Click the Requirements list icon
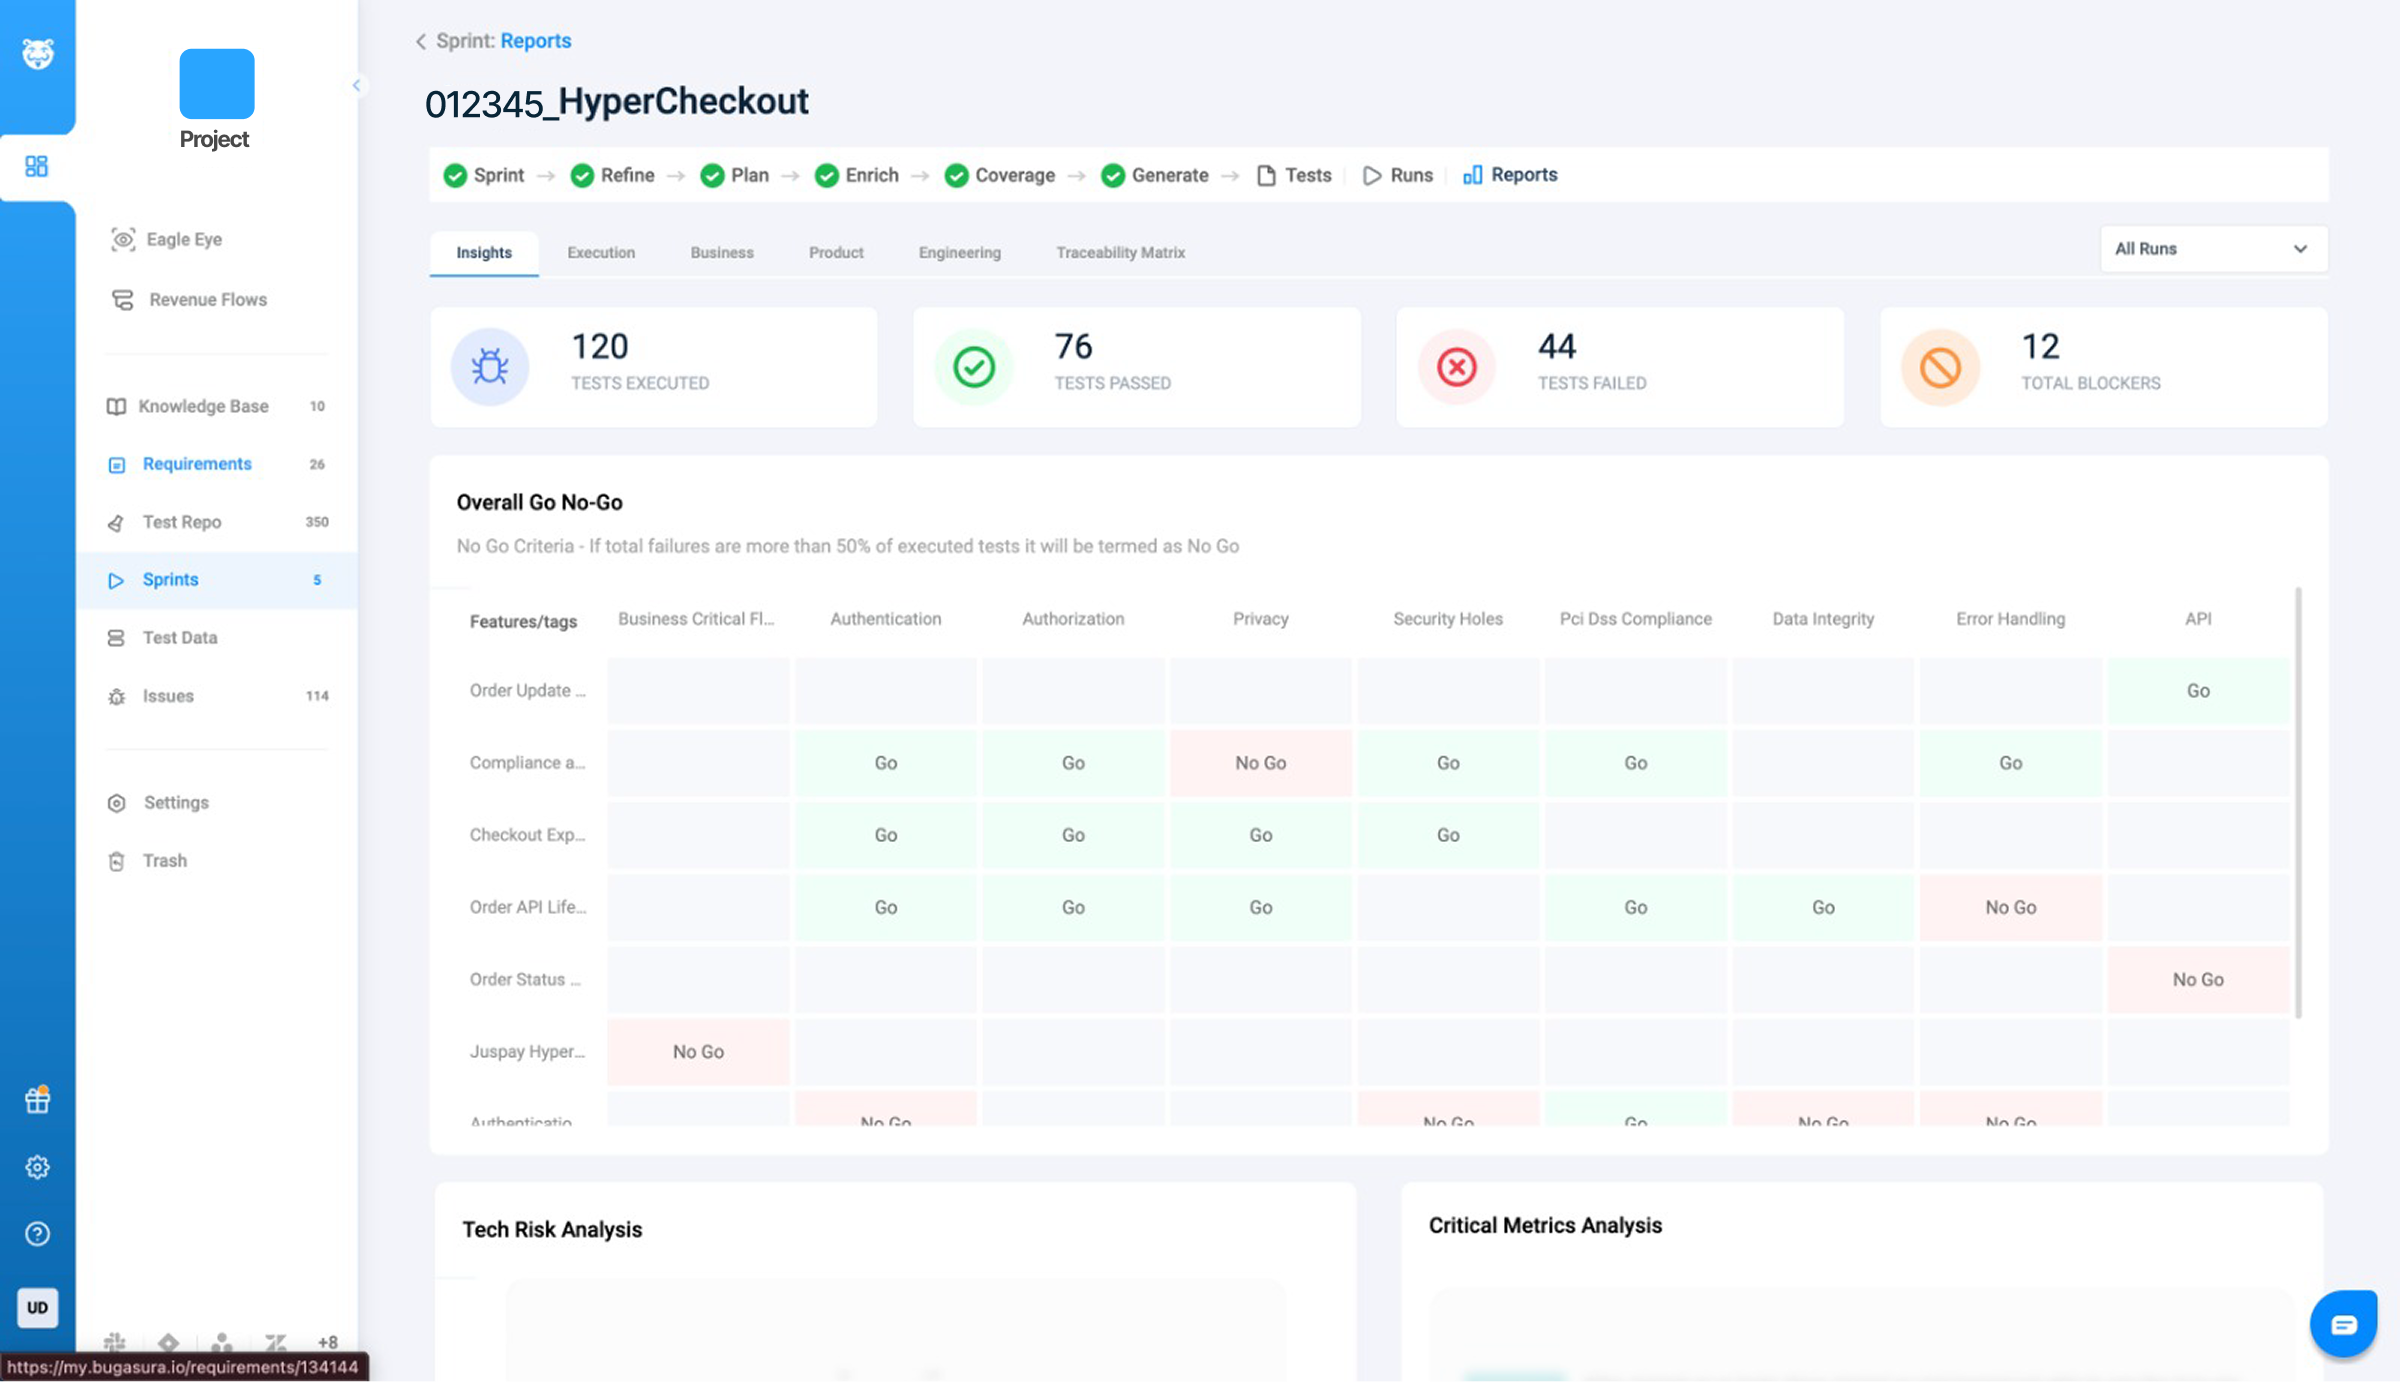This screenshot has width=2400, height=1382. 116,464
